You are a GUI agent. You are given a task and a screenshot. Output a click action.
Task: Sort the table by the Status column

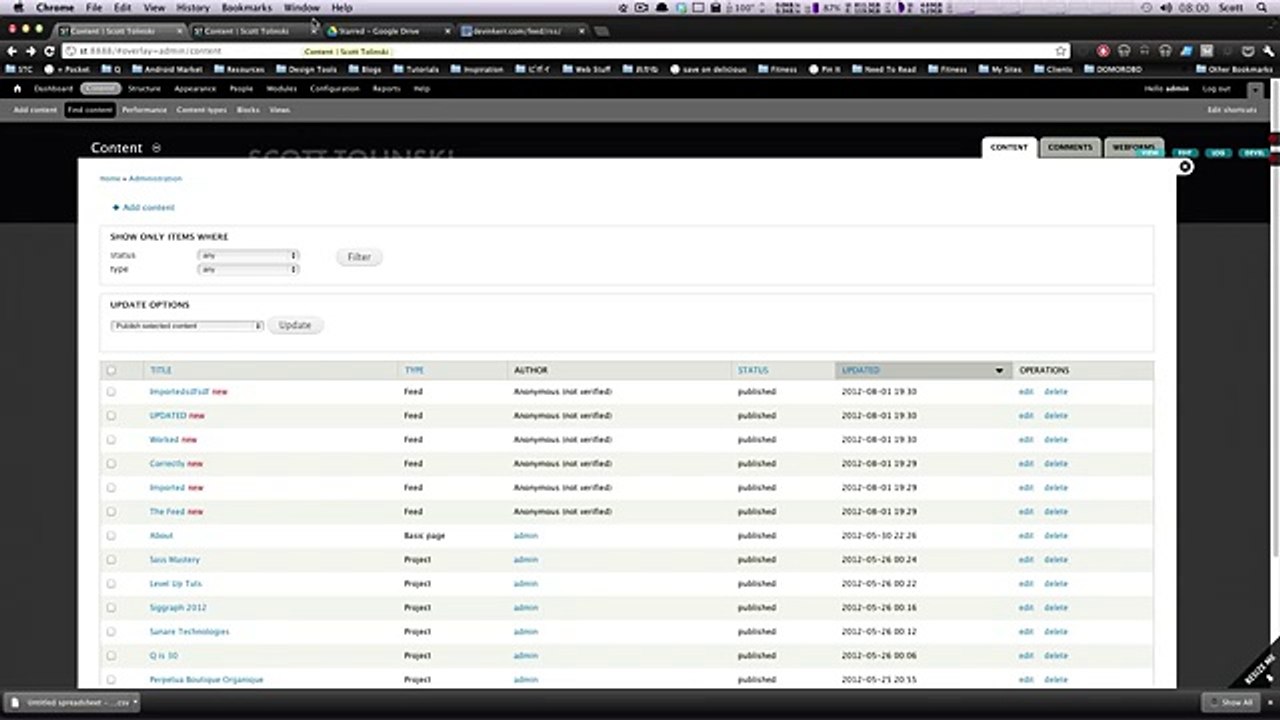pyautogui.click(x=753, y=370)
